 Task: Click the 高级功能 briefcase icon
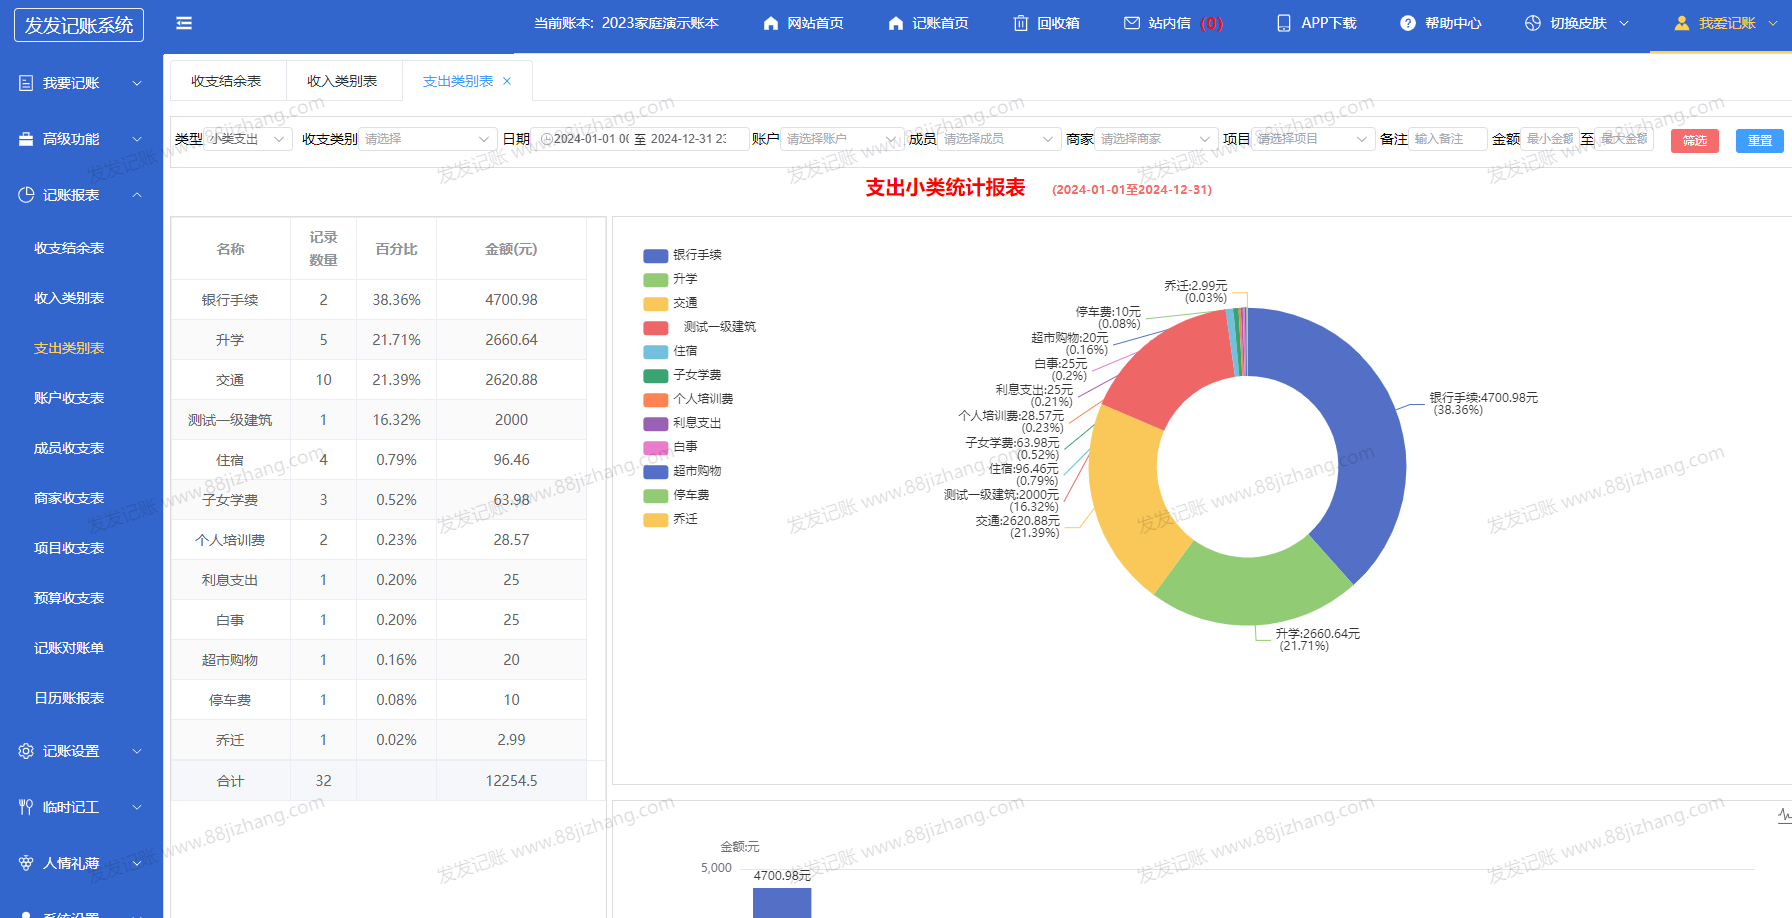pyautogui.click(x=26, y=139)
